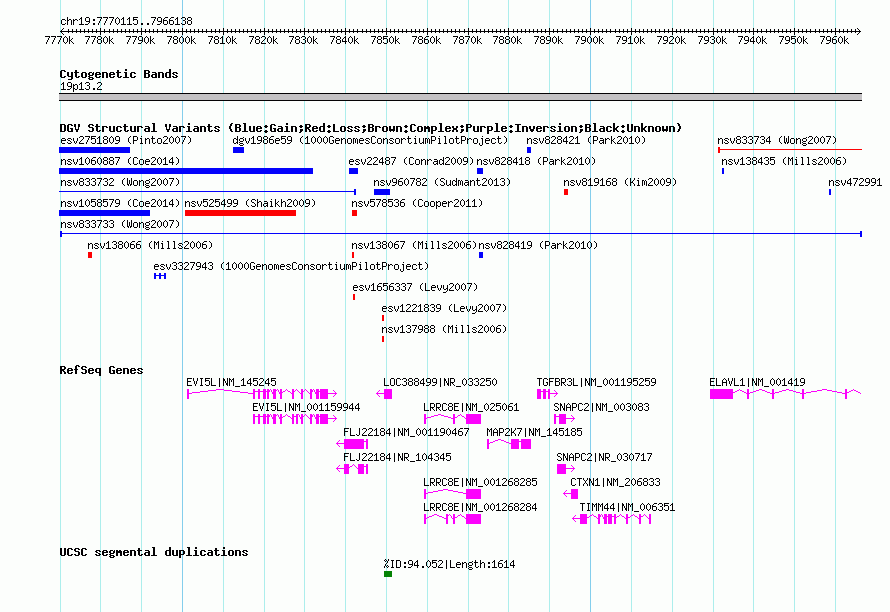Click the SNAPC2|NR_030717 gene label
The width and height of the screenshot is (890, 612).
(604, 457)
